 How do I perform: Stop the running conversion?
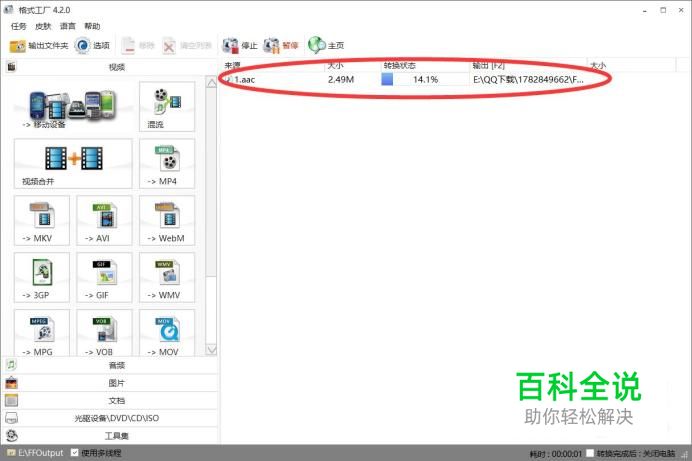tap(240, 45)
